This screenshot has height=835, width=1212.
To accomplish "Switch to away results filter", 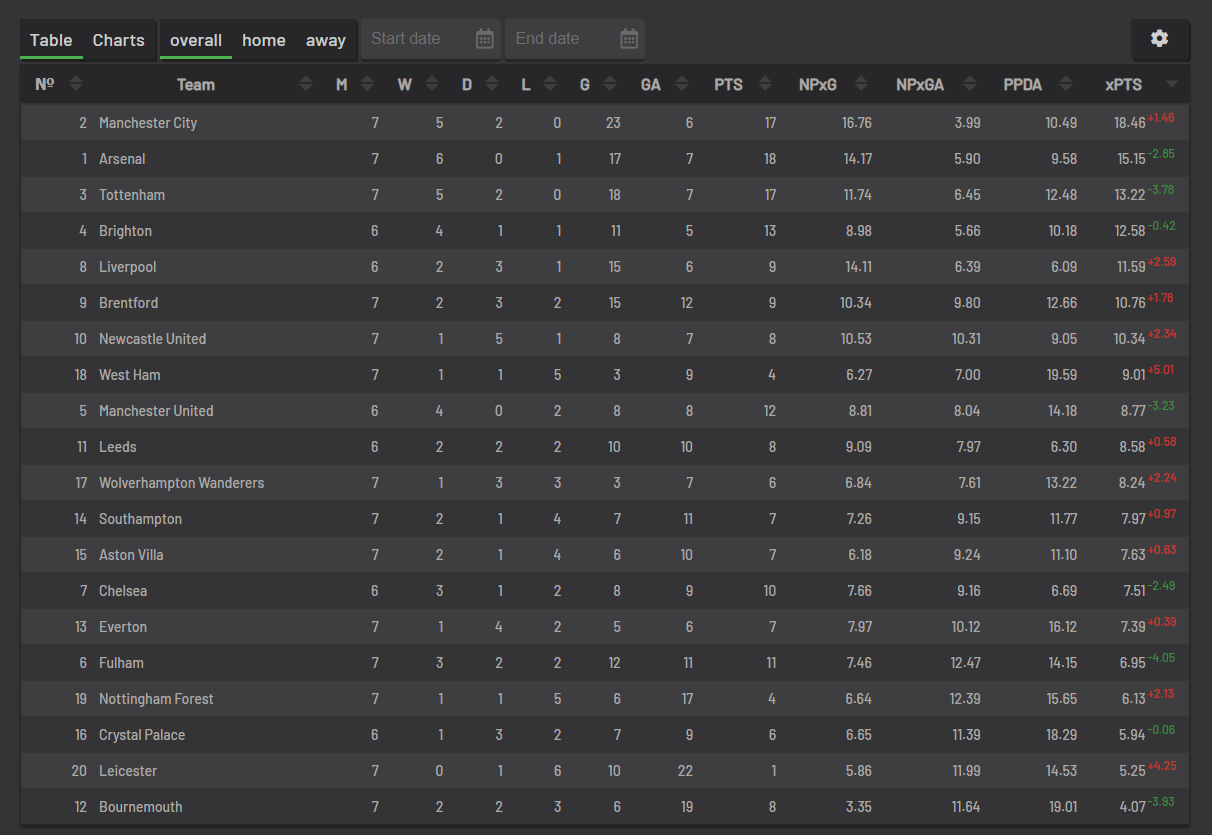I will coord(326,40).
